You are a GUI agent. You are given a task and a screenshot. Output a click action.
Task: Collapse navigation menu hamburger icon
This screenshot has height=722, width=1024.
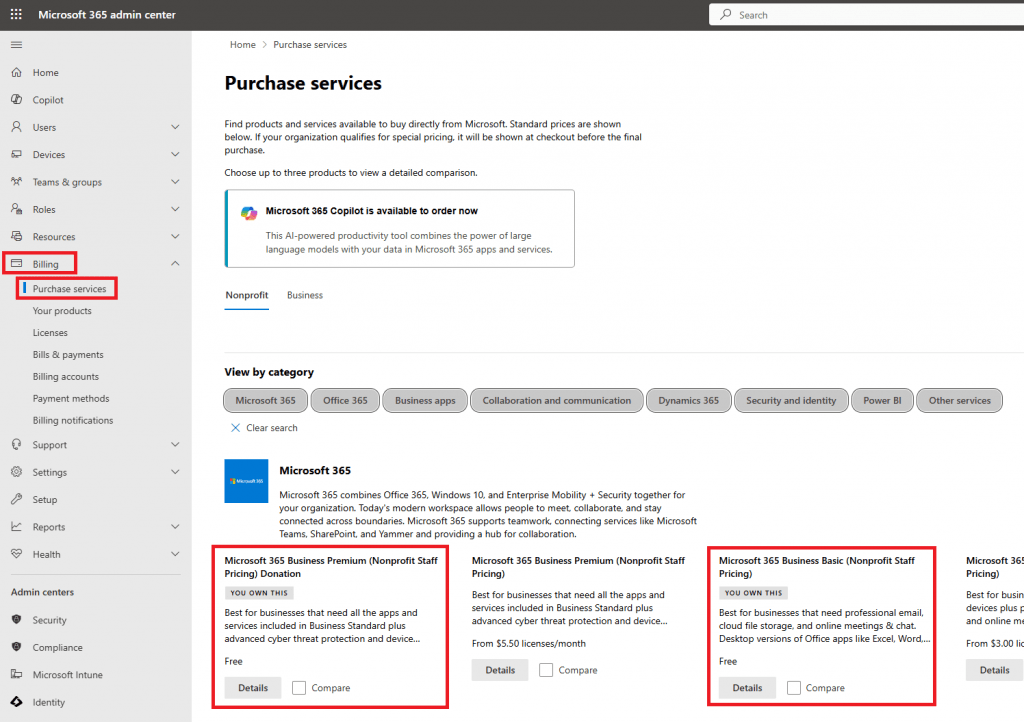(16, 44)
